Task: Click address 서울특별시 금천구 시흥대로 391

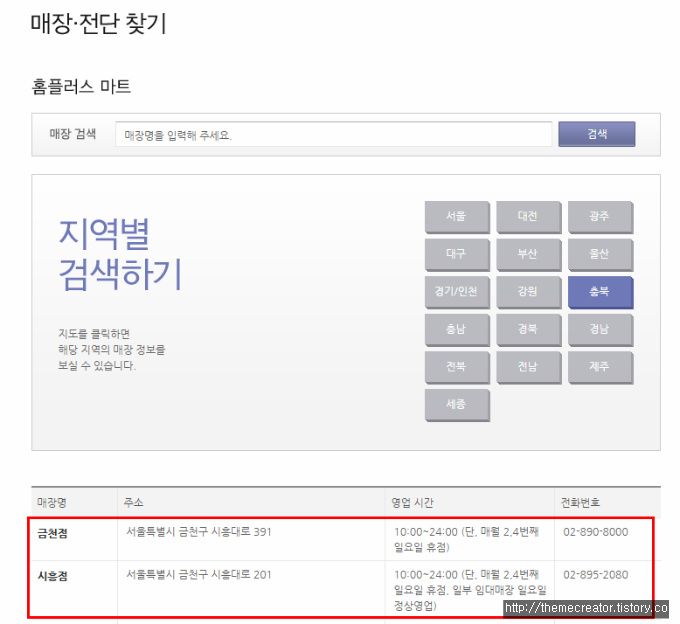Action: 199,532
